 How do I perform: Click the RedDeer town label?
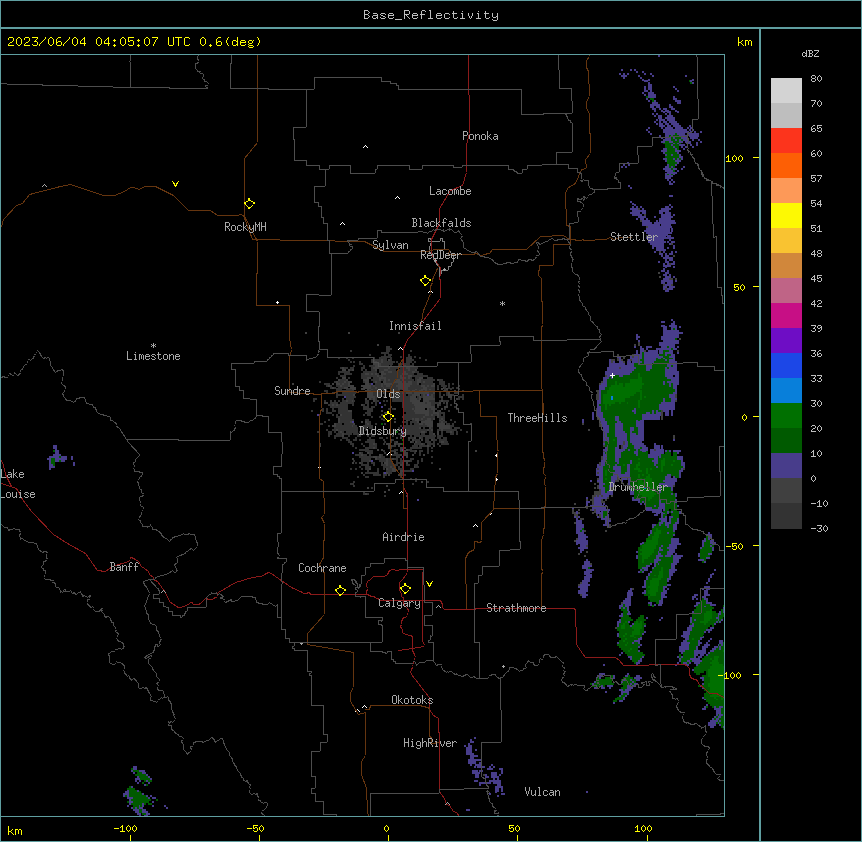point(440,255)
